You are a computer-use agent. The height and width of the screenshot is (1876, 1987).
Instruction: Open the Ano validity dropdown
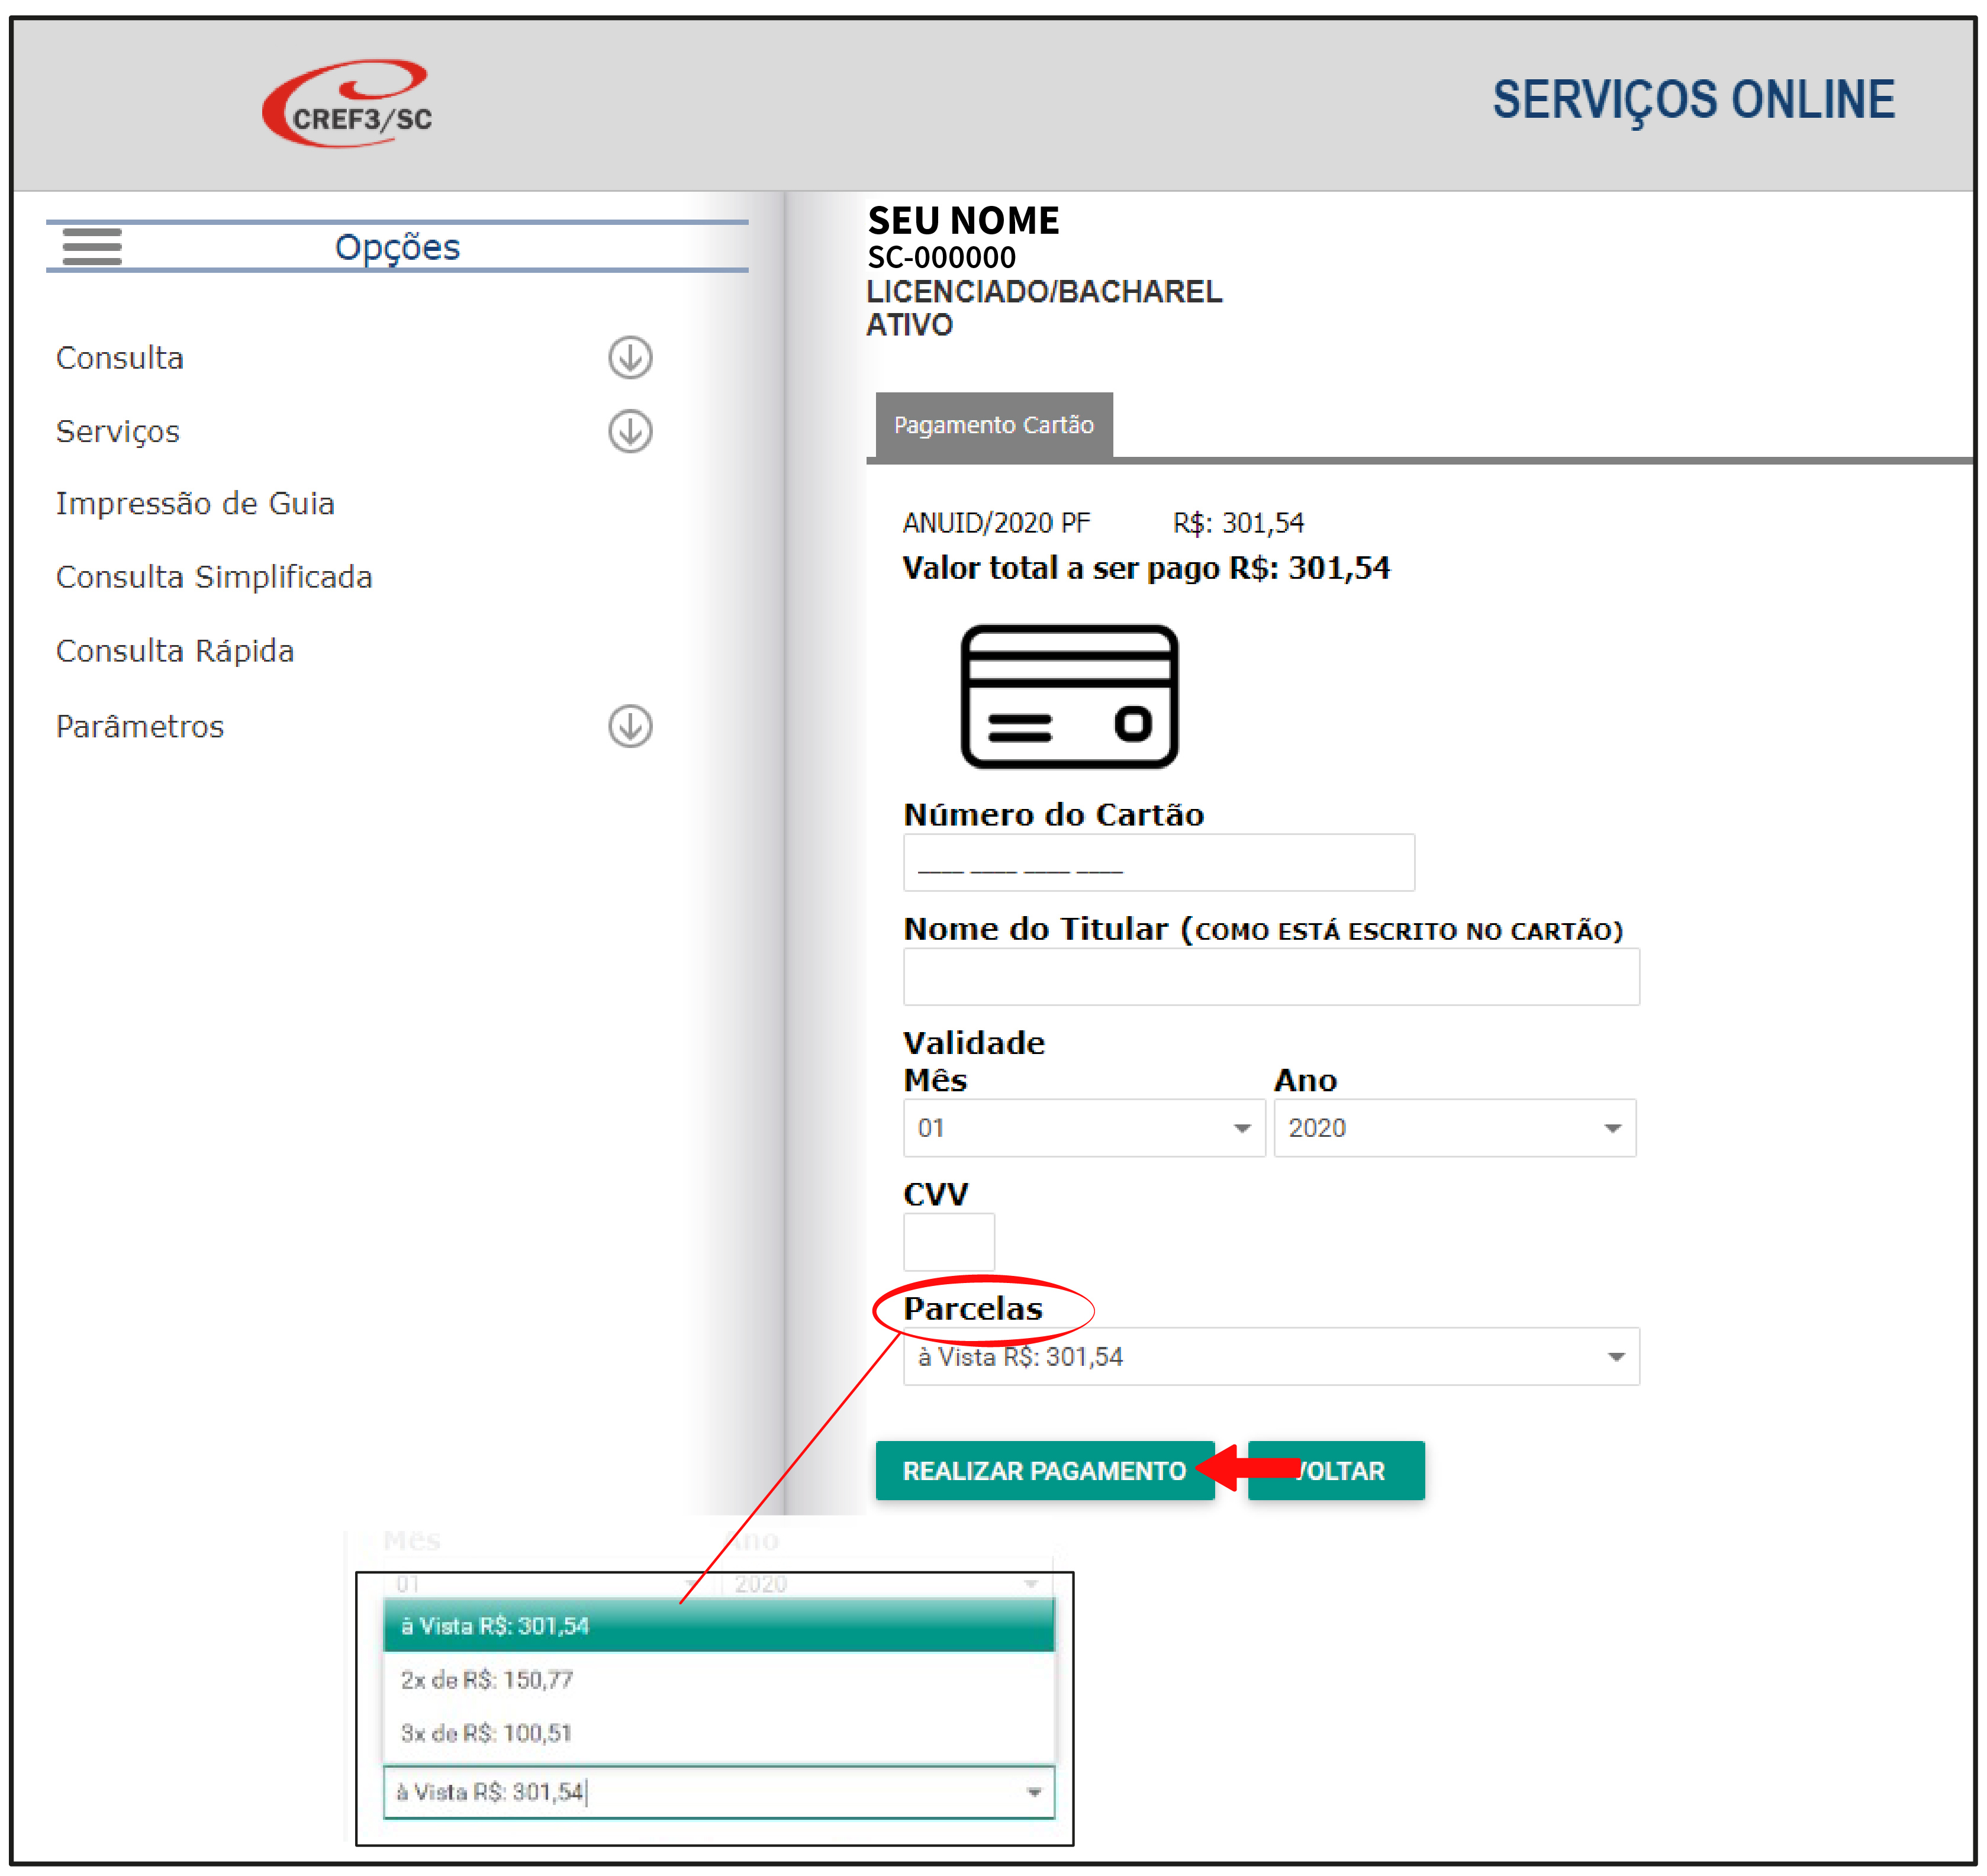pos(1454,1128)
